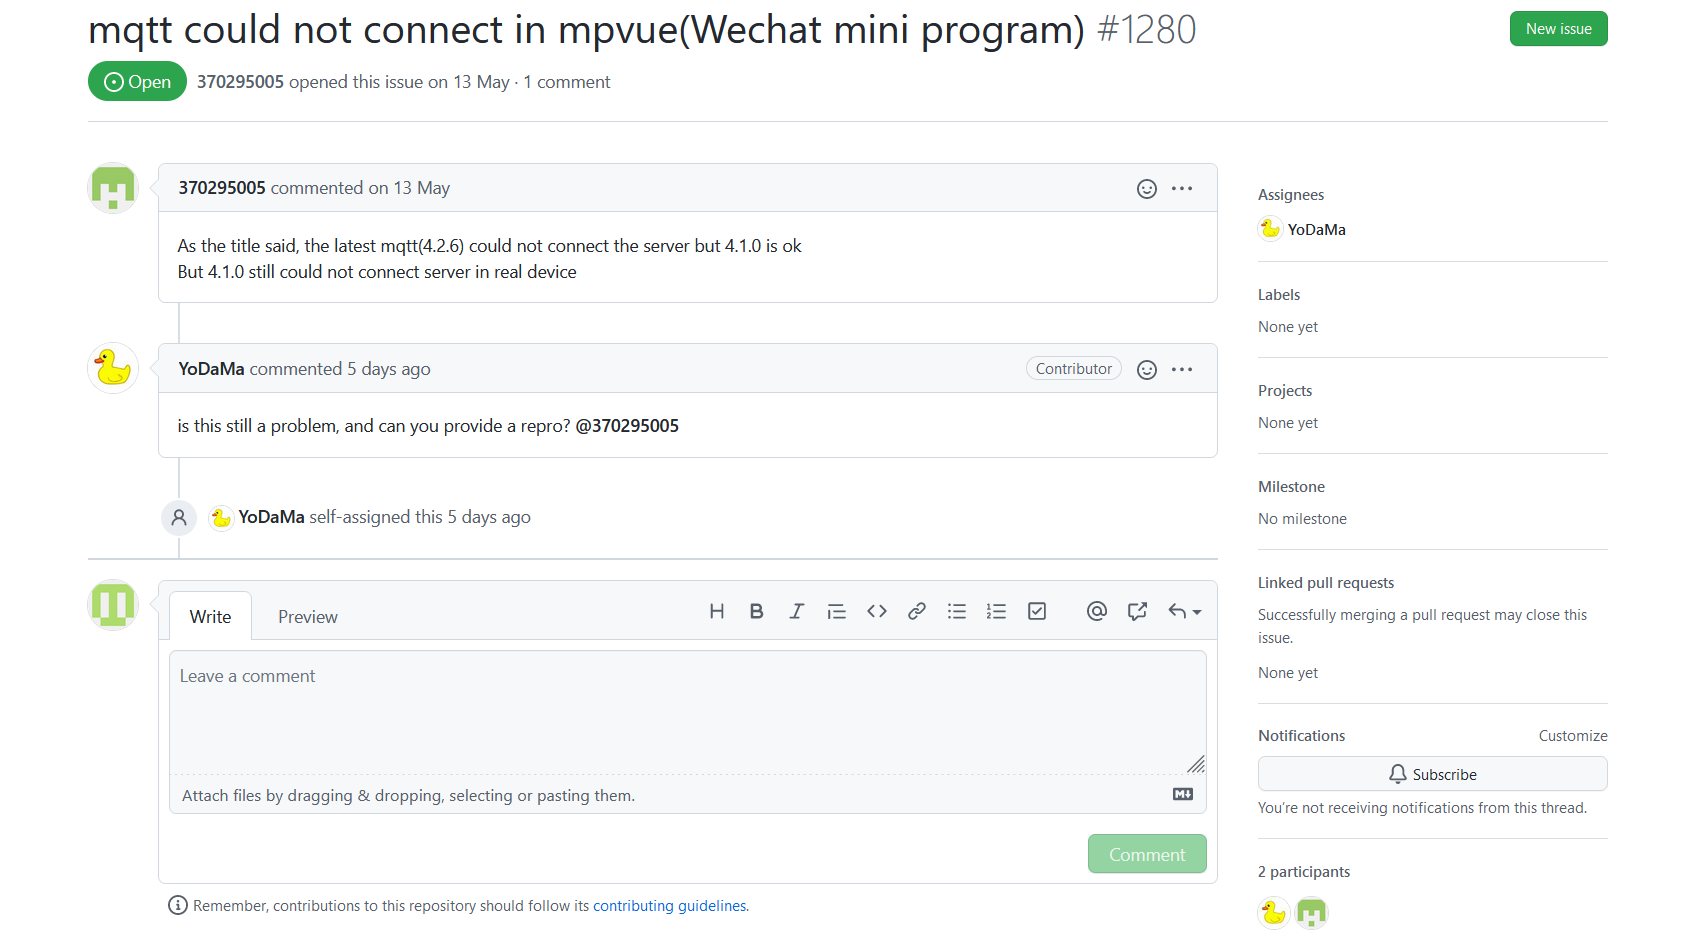This screenshot has height=951, width=1685.
Task: Open options menu on YoDaMa's comment
Action: point(1182,370)
